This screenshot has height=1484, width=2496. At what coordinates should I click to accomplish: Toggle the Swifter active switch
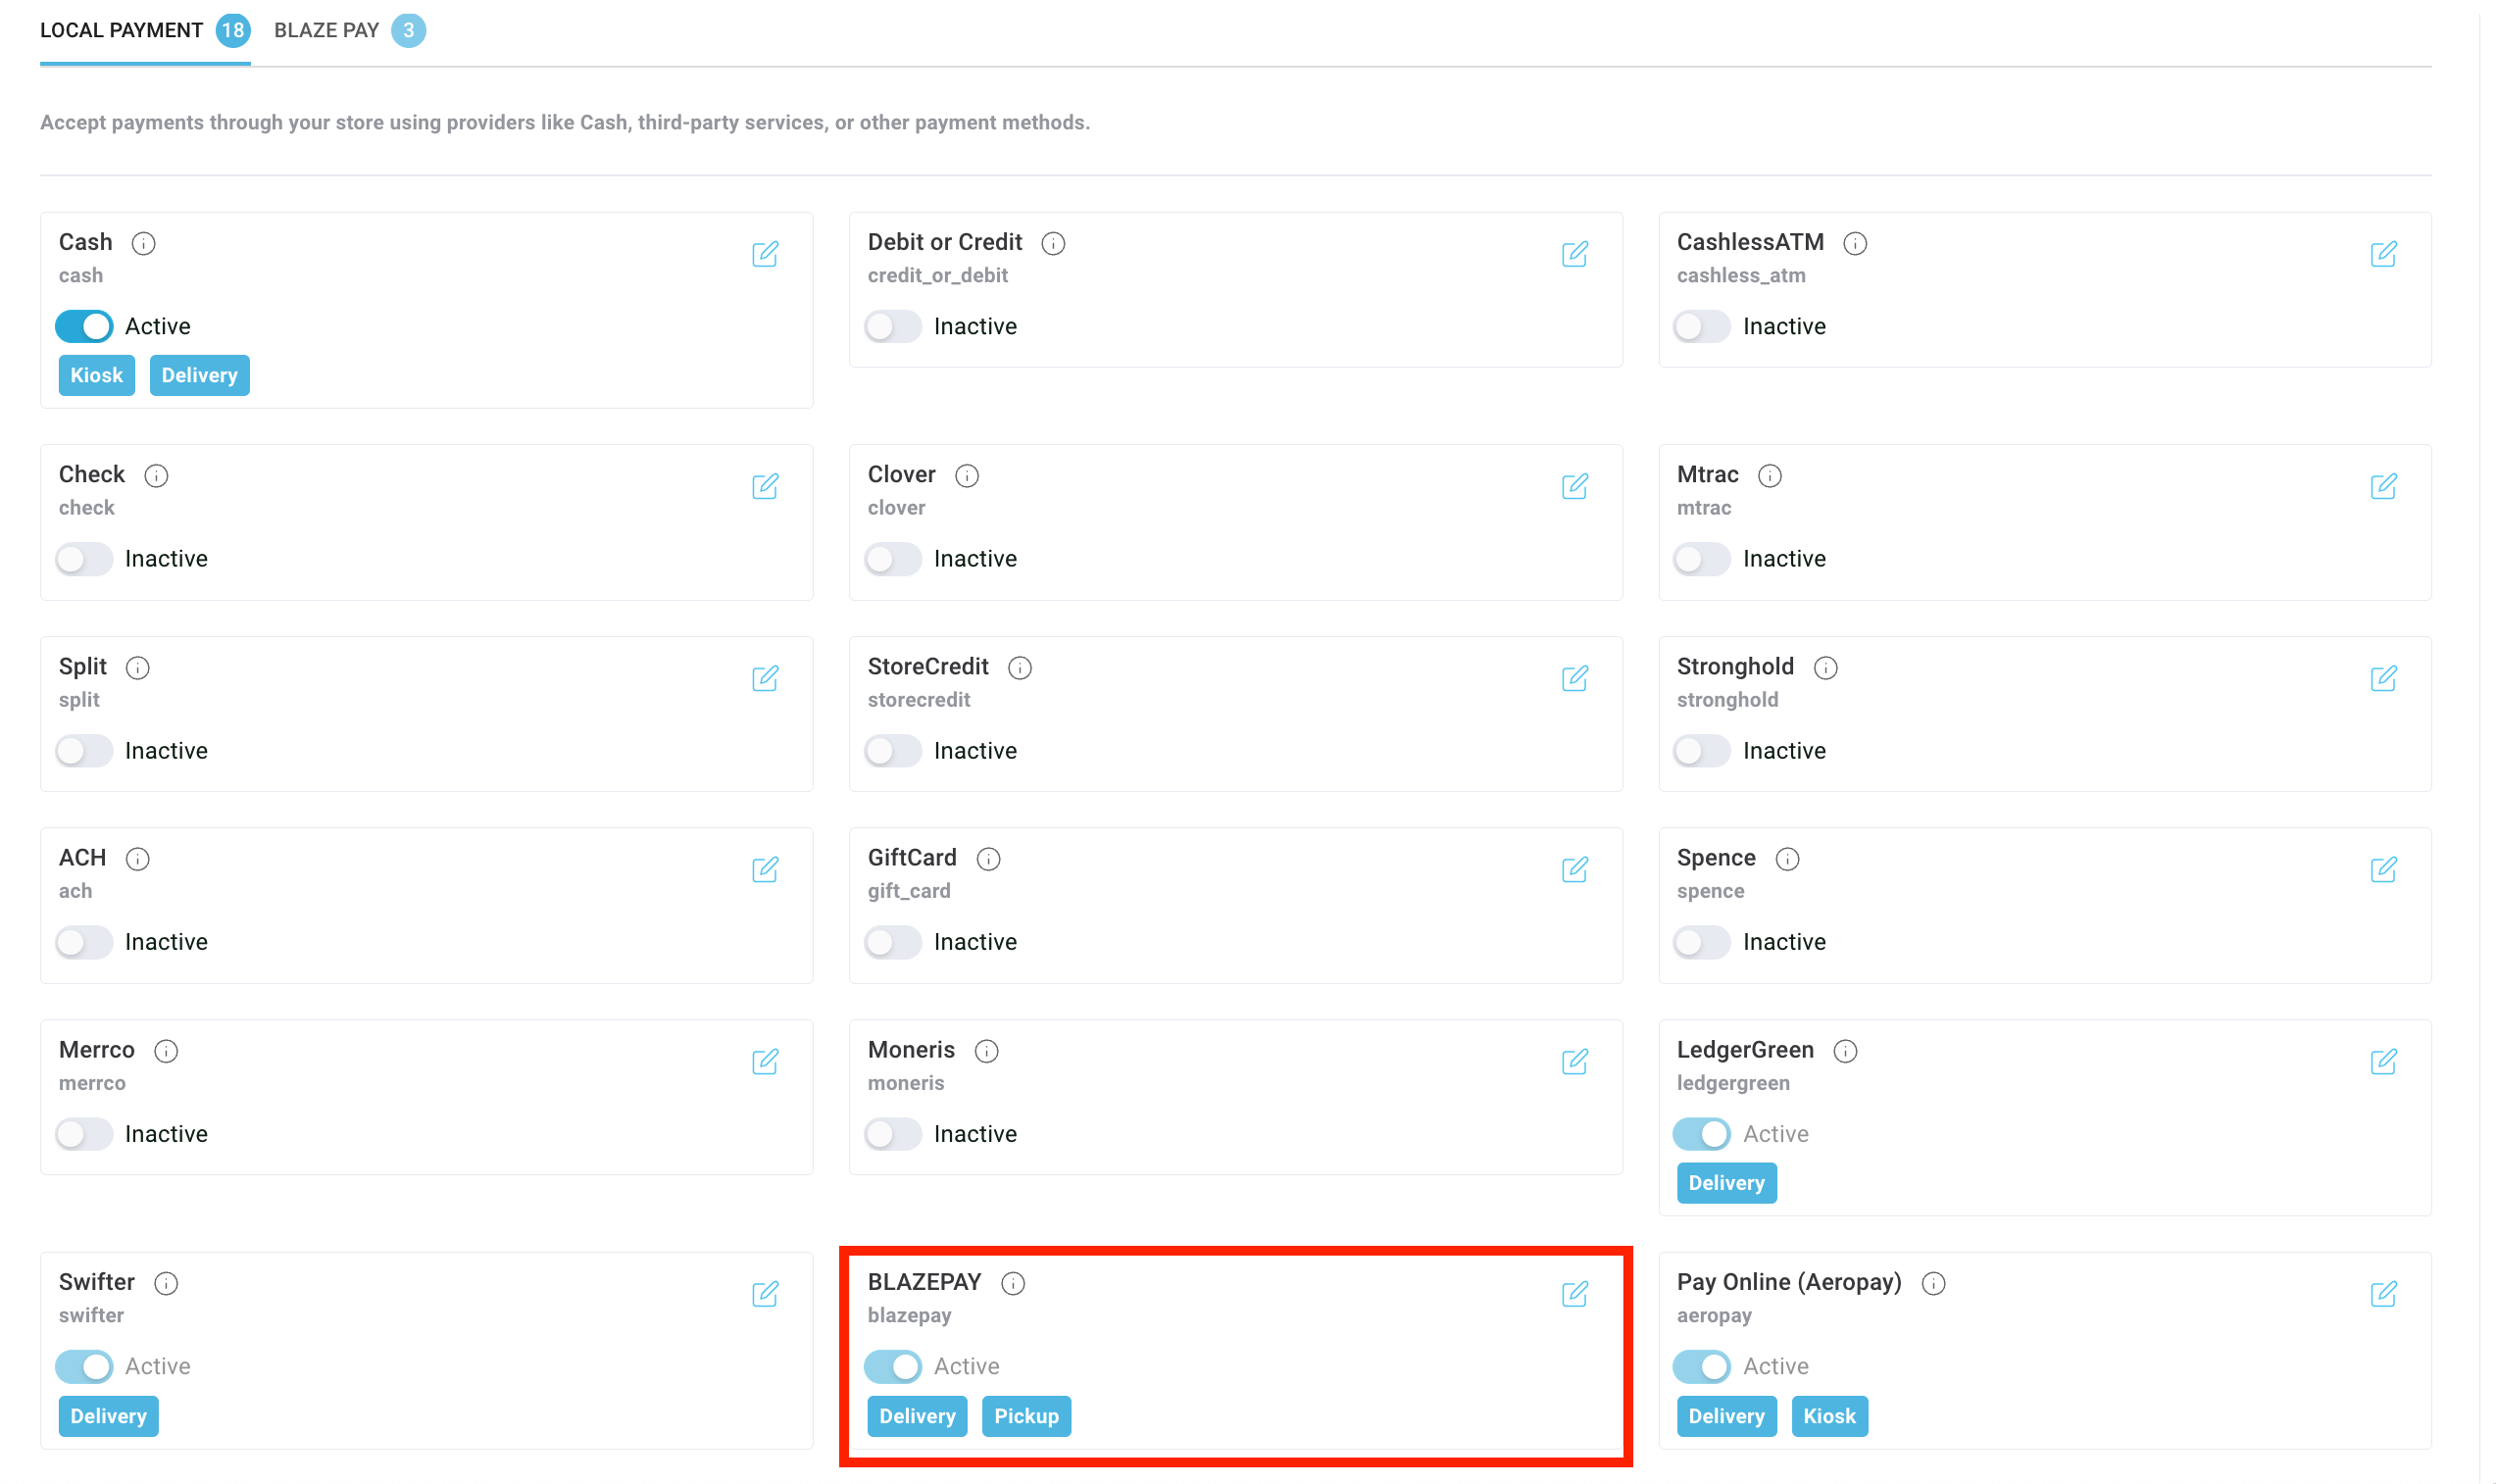tap(84, 1365)
